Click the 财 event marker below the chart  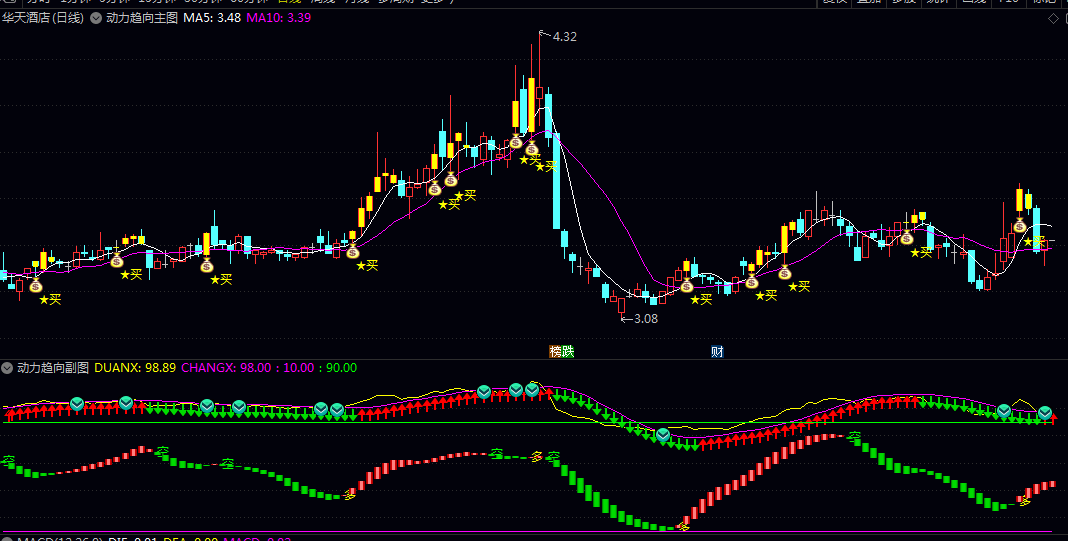click(717, 352)
